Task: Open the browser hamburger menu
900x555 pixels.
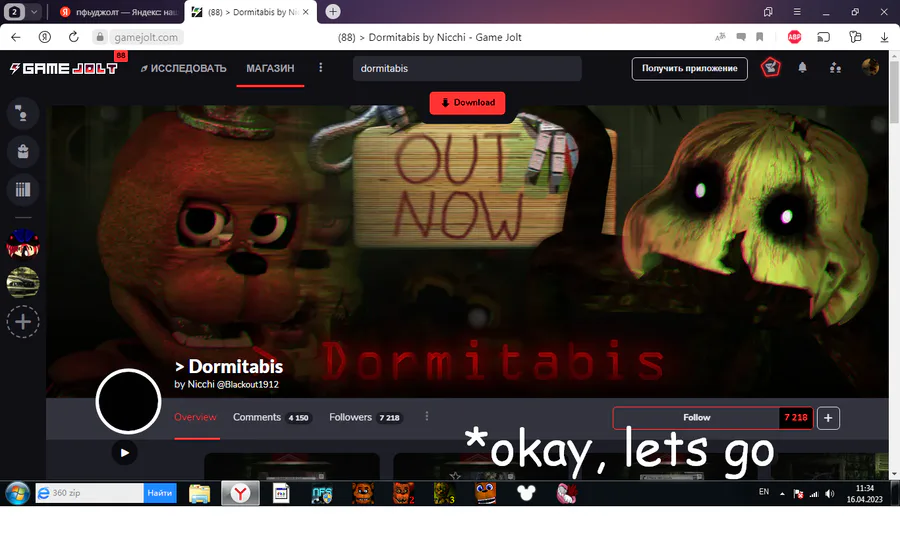Action: (x=797, y=12)
